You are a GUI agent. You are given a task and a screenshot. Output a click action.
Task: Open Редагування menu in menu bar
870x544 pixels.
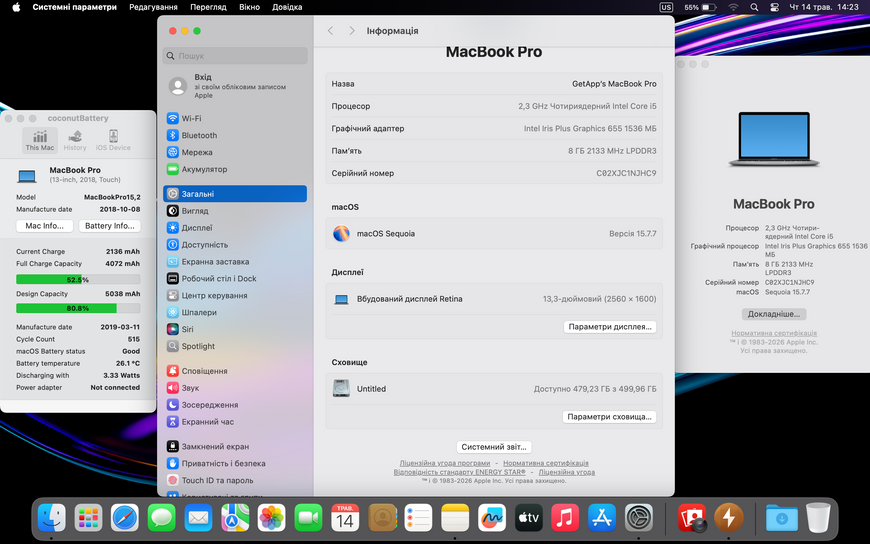point(153,7)
